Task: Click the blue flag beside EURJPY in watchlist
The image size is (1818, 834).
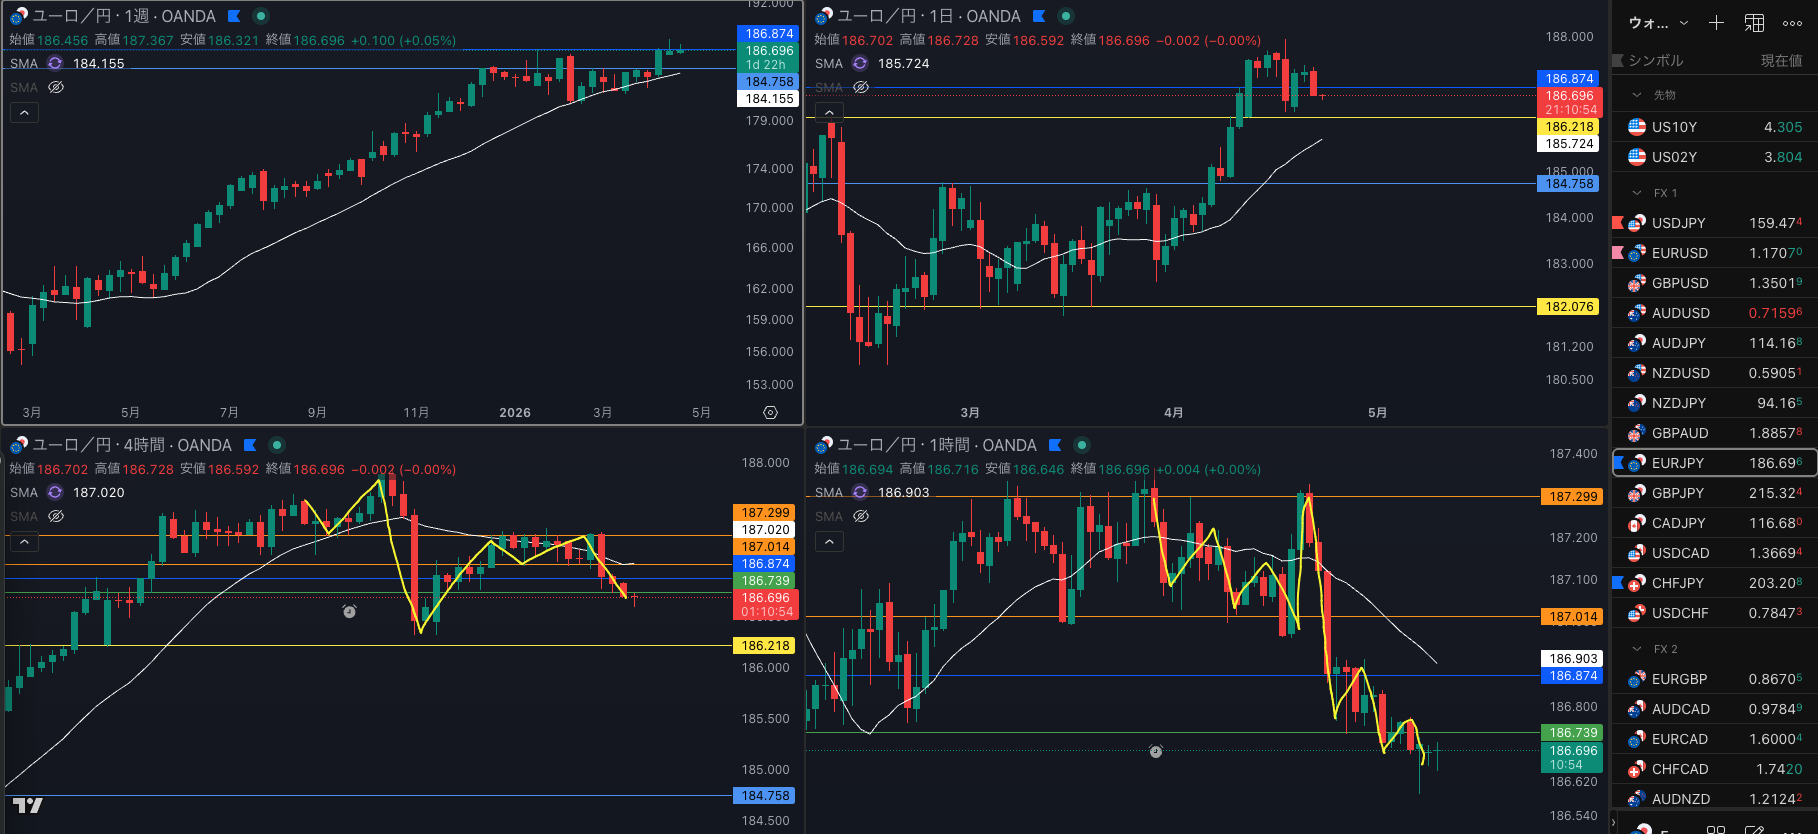Action: pos(1618,463)
